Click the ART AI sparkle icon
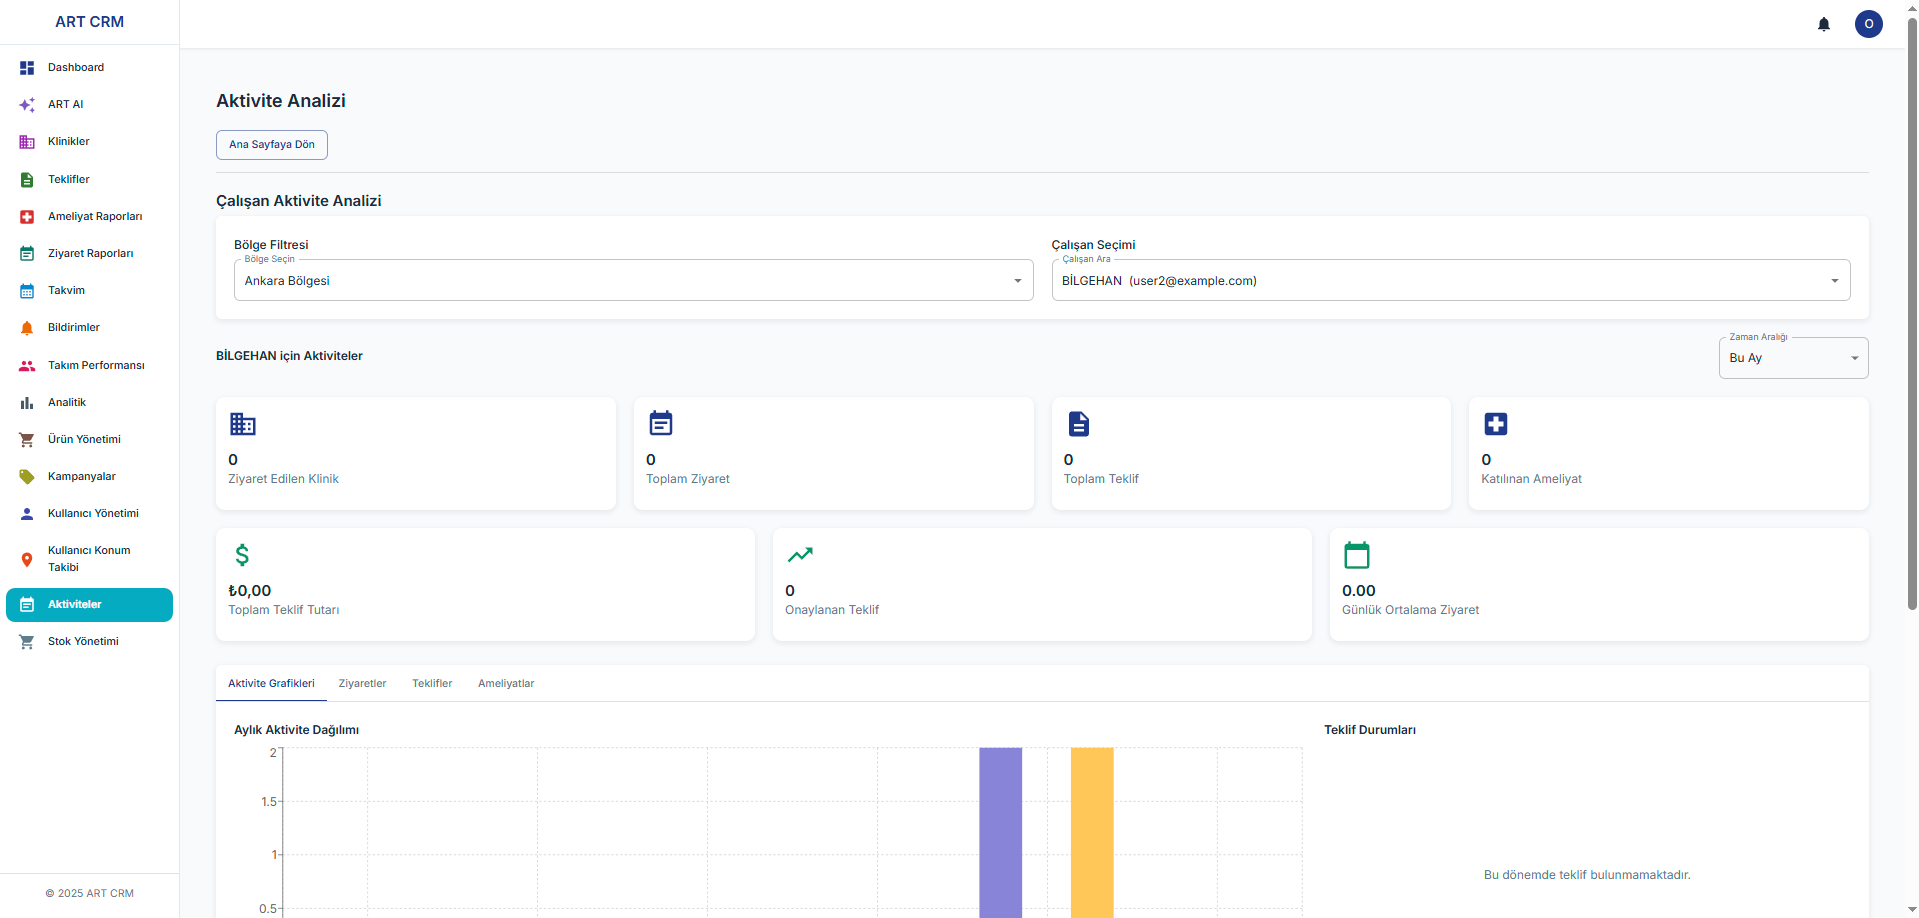The height and width of the screenshot is (918, 1919). tap(27, 105)
